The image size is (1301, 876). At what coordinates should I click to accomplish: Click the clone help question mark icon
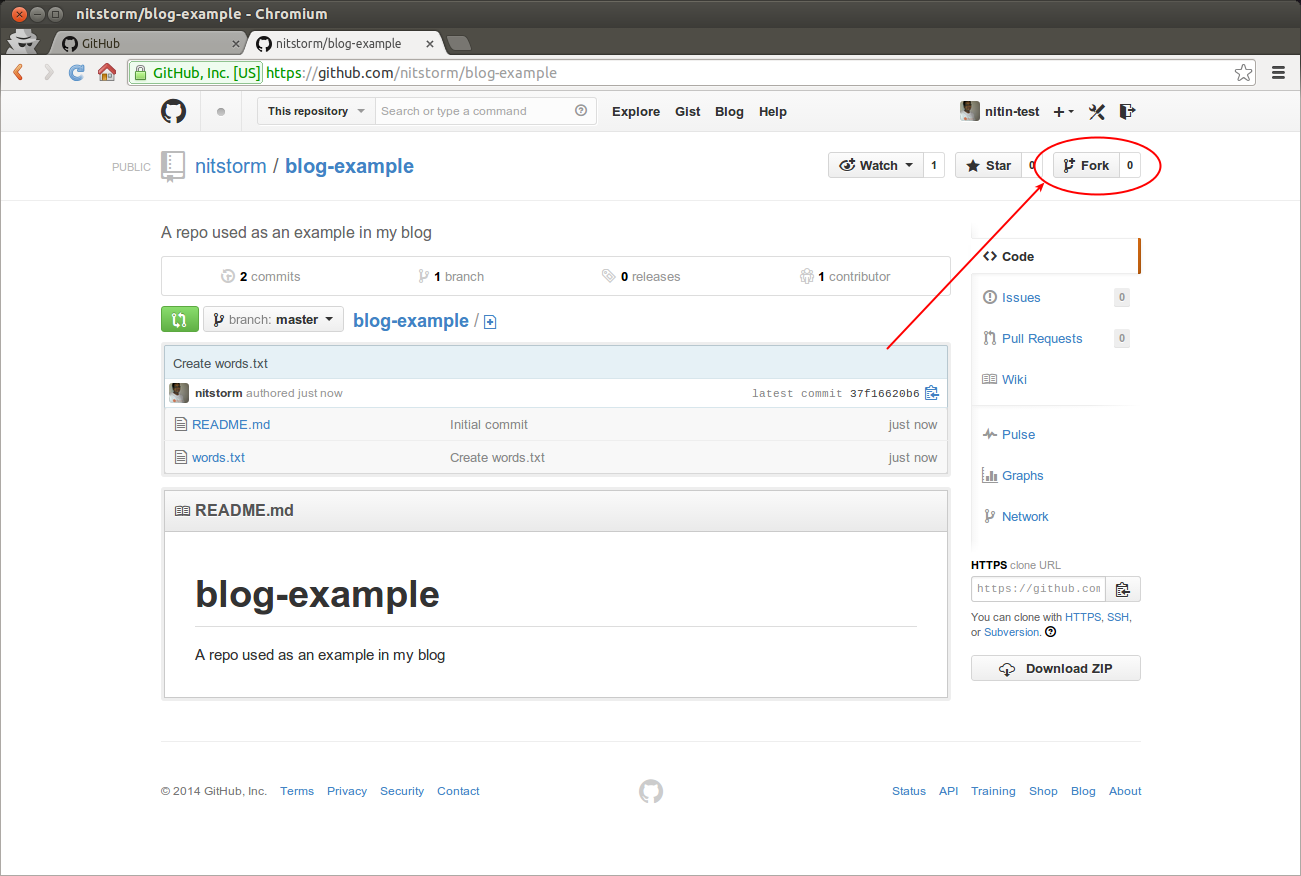(1051, 632)
